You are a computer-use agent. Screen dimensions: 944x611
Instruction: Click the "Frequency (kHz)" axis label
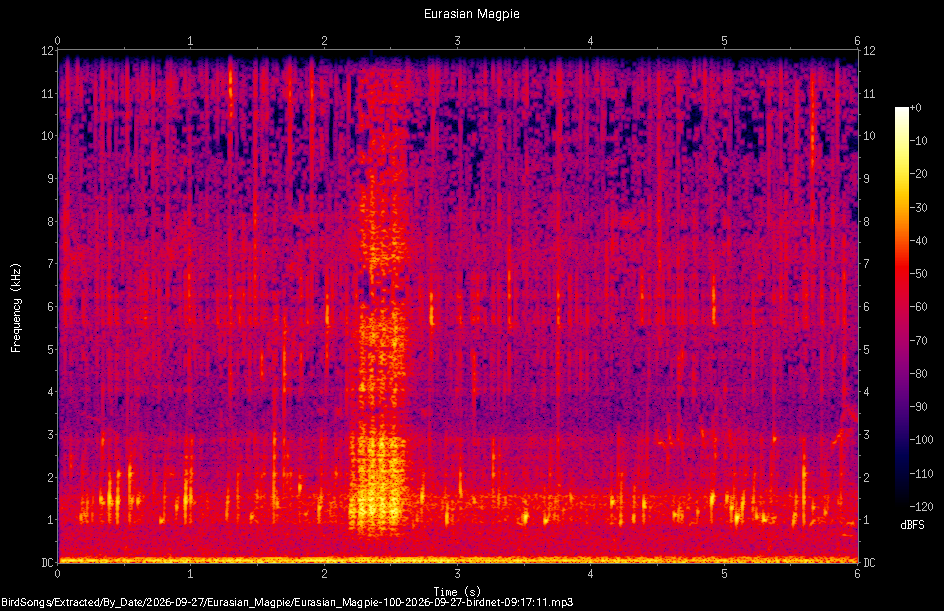click(16, 308)
